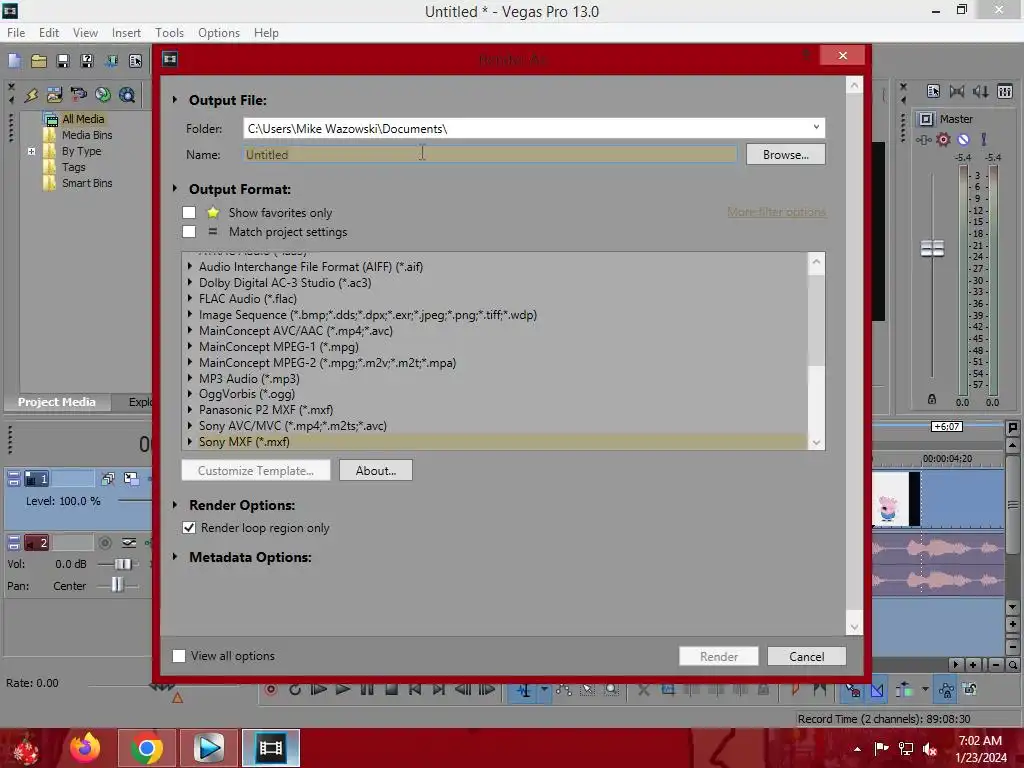The image size is (1024, 768).
Task: Collapse the Output Format section arrow
Action: tap(175, 189)
